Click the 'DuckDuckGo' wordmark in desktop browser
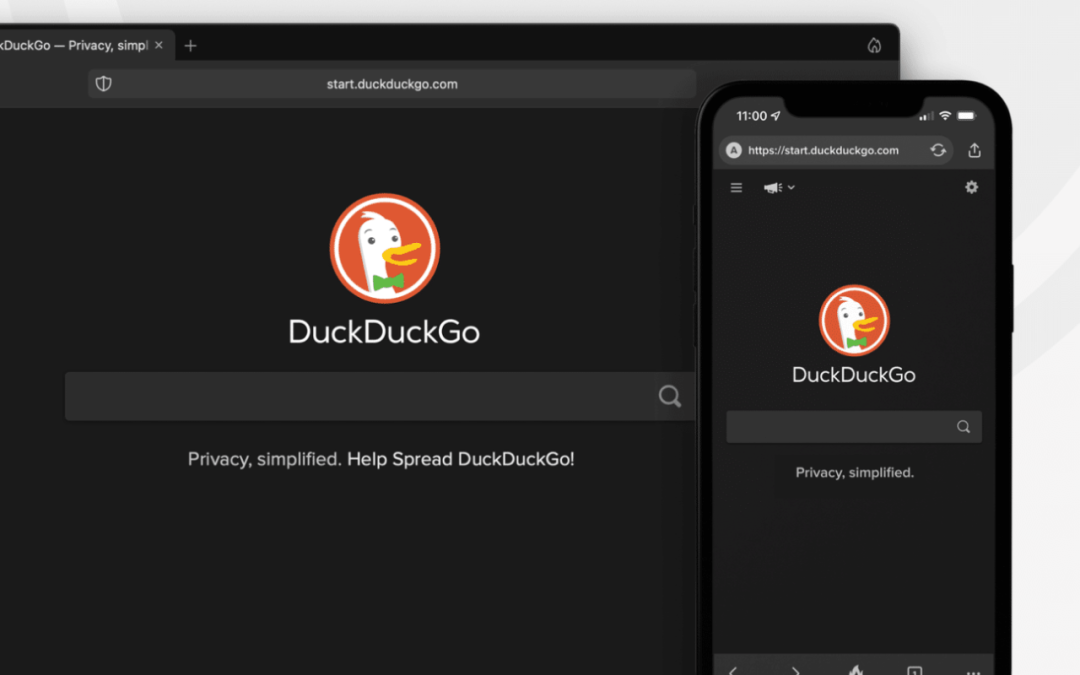 point(384,332)
